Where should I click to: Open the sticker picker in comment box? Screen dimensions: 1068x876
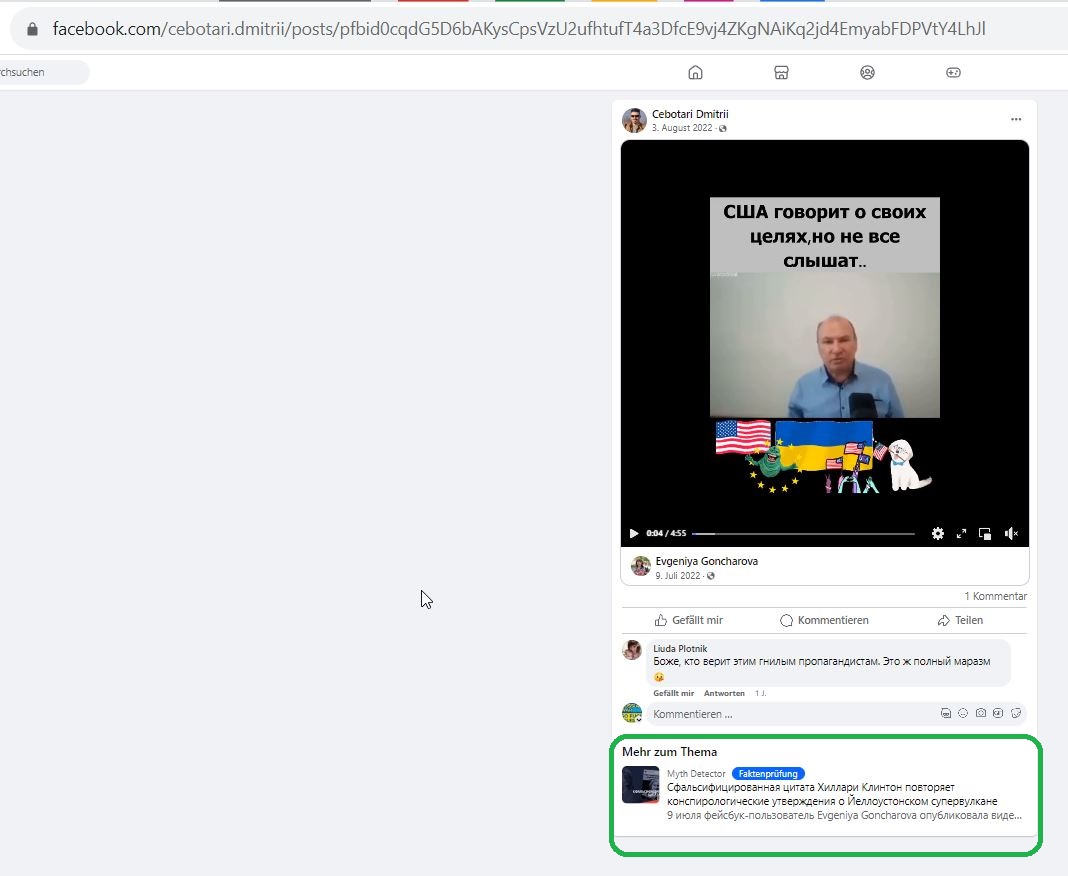coord(1016,713)
